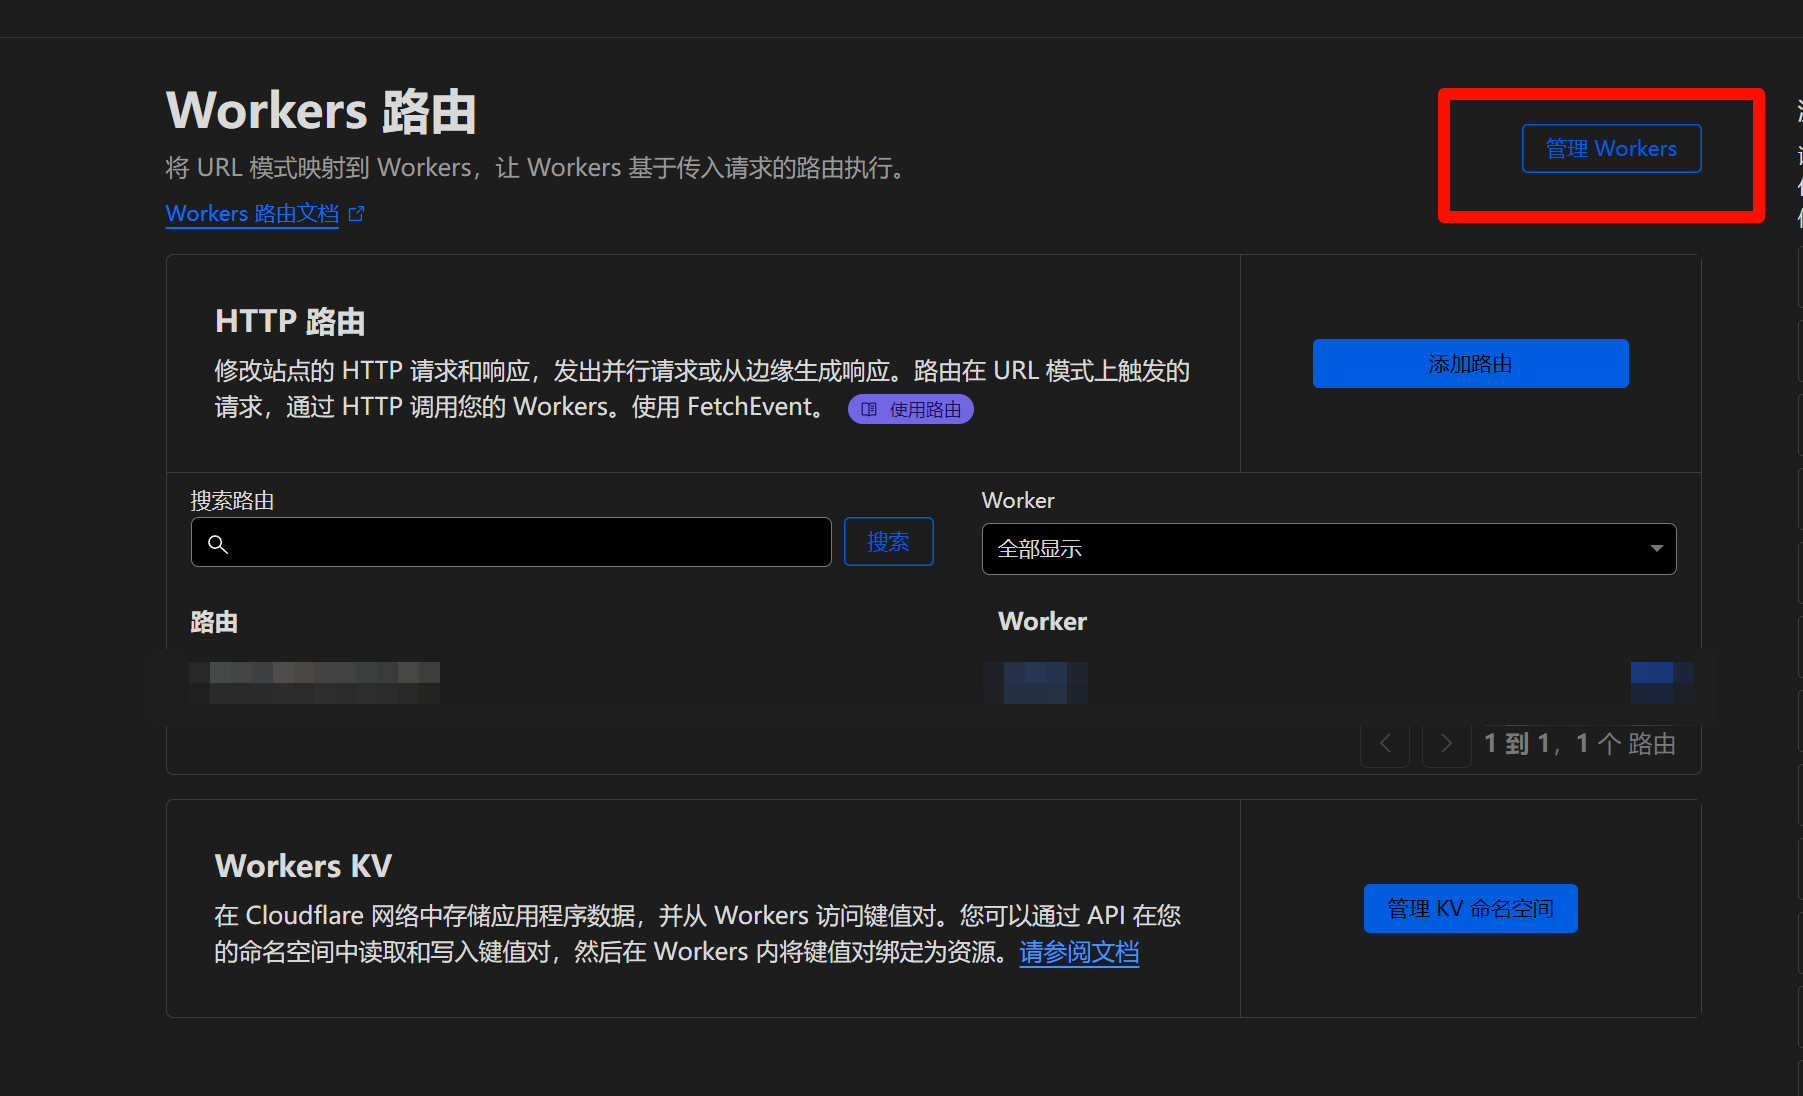Viewport: 1803px width, 1096px height.
Task: Click the blurred route entry in list
Action: tap(315, 682)
